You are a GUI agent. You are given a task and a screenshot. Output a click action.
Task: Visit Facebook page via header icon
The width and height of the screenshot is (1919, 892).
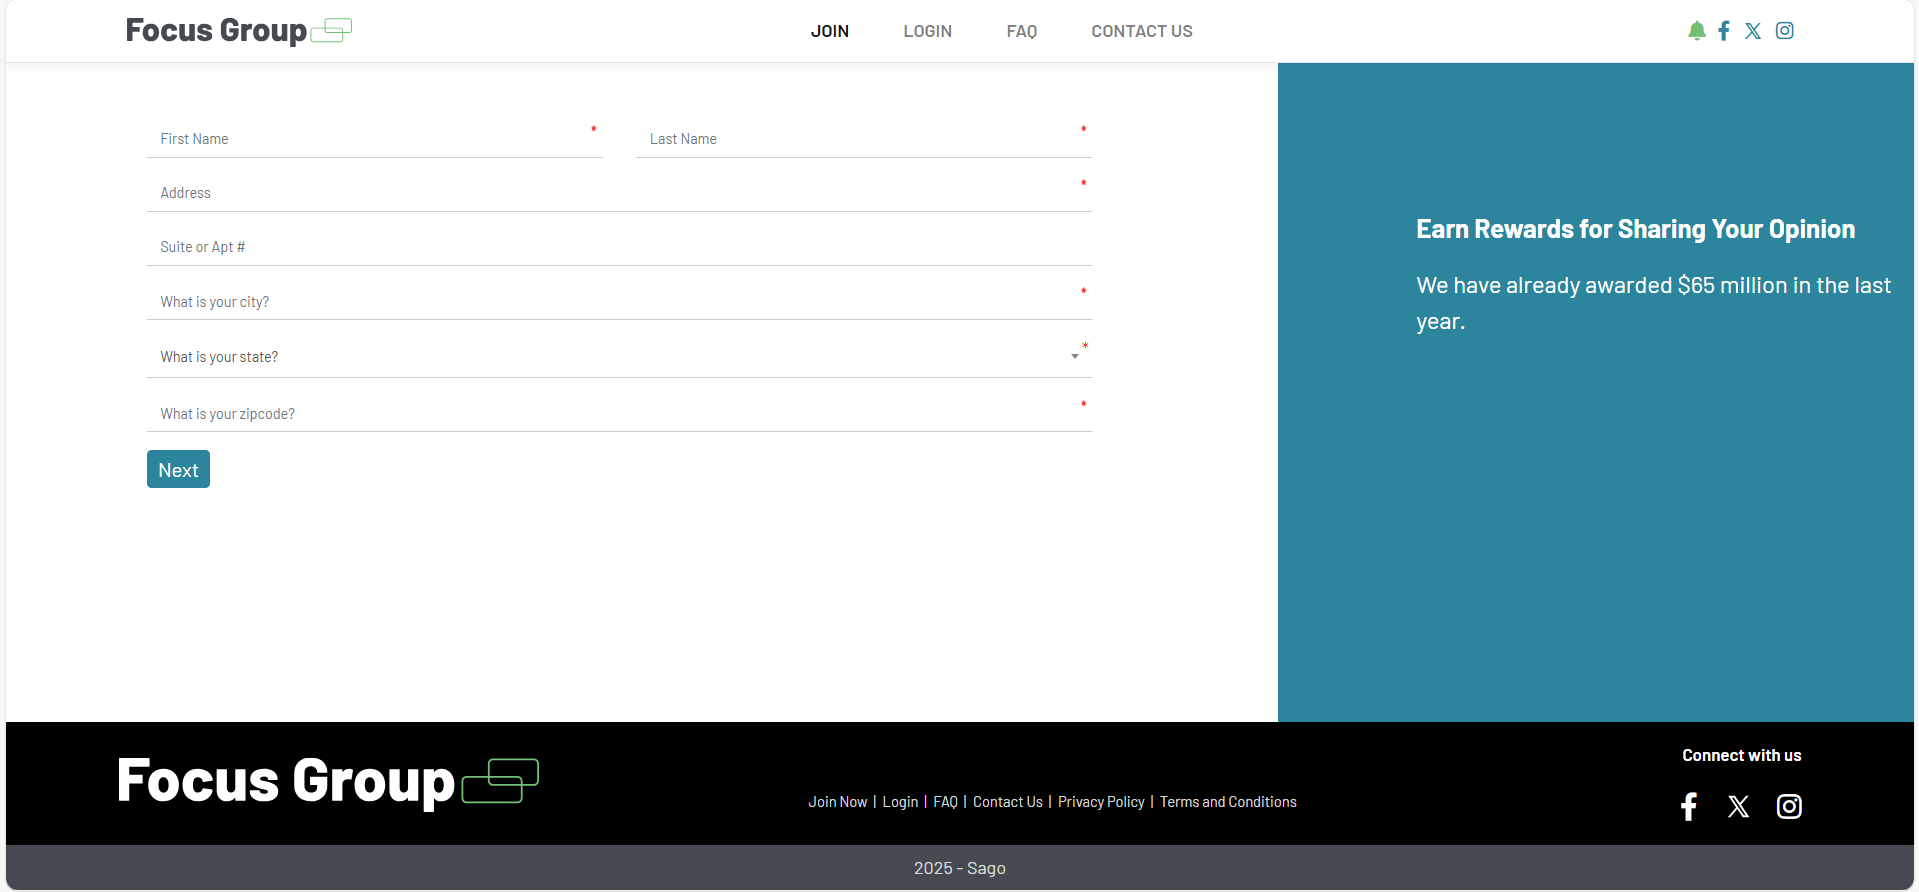pyautogui.click(x=1724, y=31)
